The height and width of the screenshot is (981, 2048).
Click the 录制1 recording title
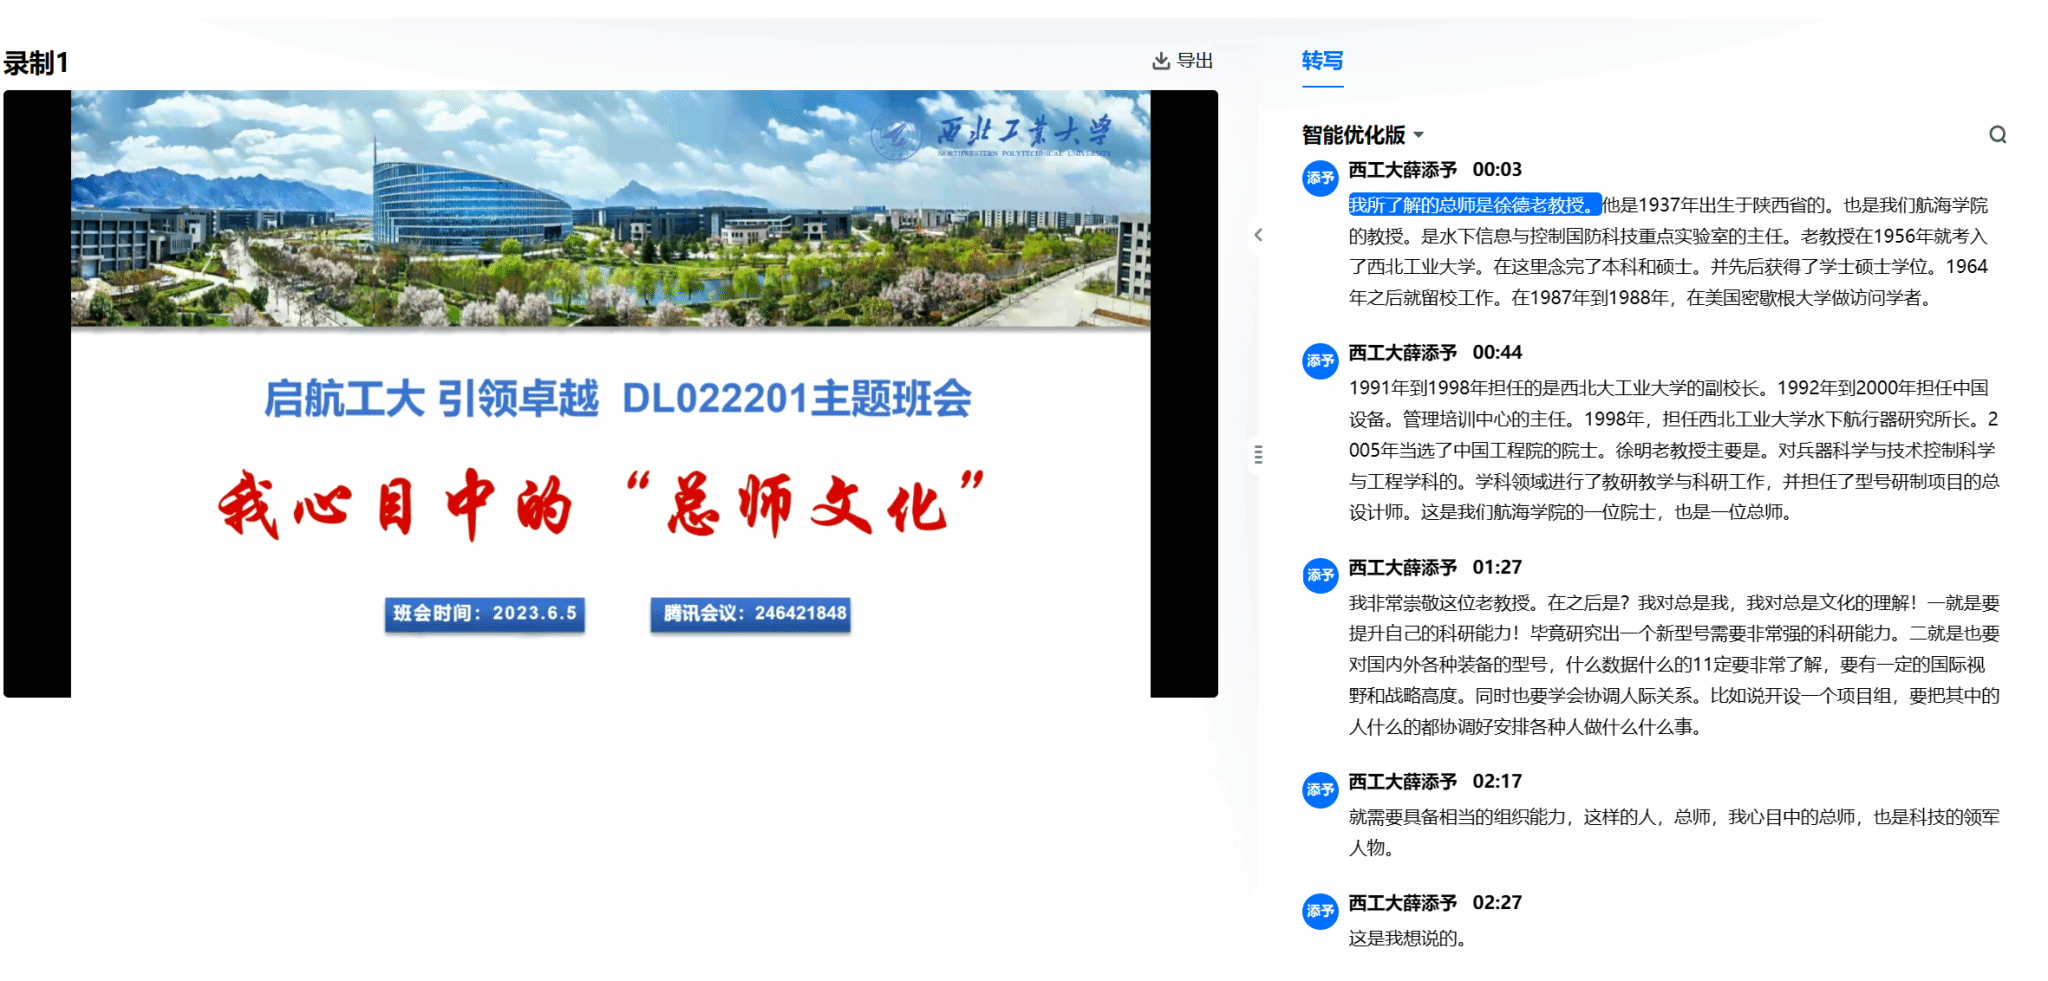(36, 63)
